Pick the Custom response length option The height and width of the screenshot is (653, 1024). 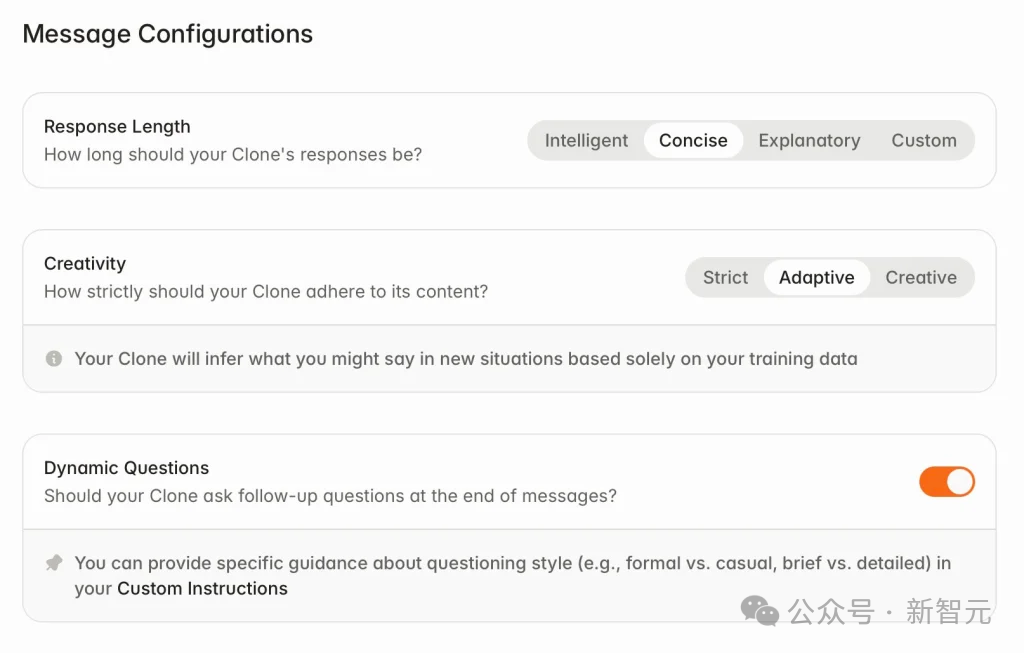(924, 140)
